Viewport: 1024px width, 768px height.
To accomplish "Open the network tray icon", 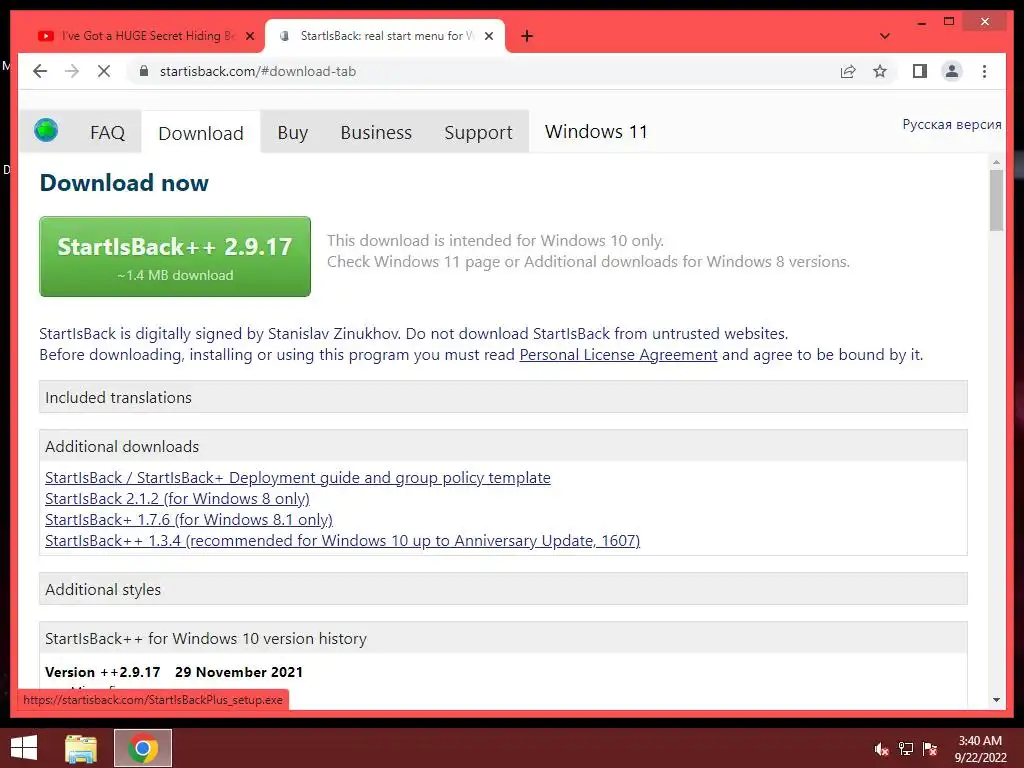I will point(906,749).
